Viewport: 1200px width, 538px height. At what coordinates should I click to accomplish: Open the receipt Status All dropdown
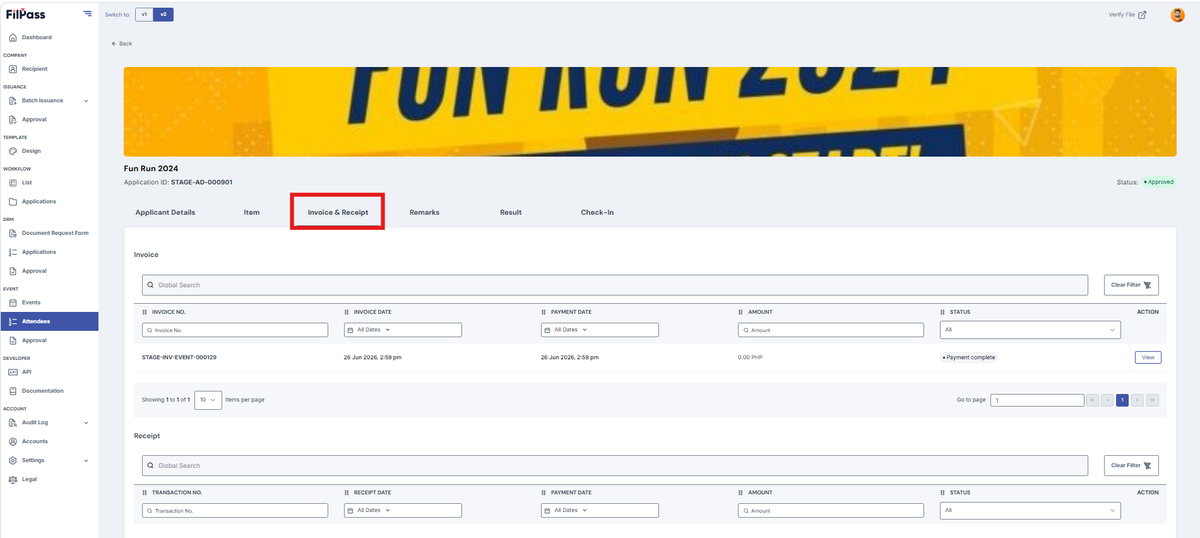[x=1030, y=510]
